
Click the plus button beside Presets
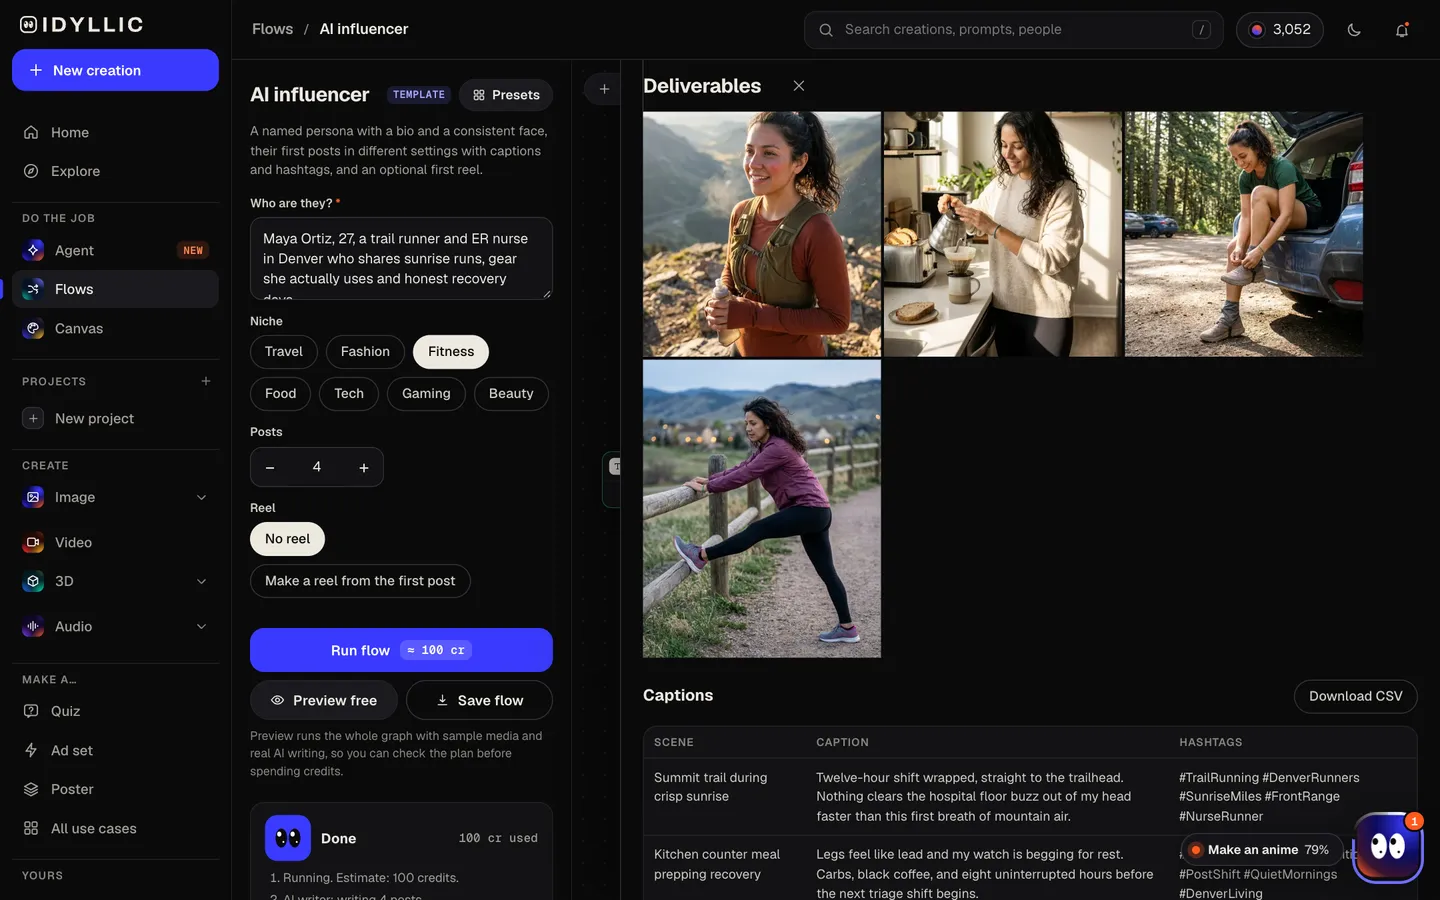tap(604, 89)
